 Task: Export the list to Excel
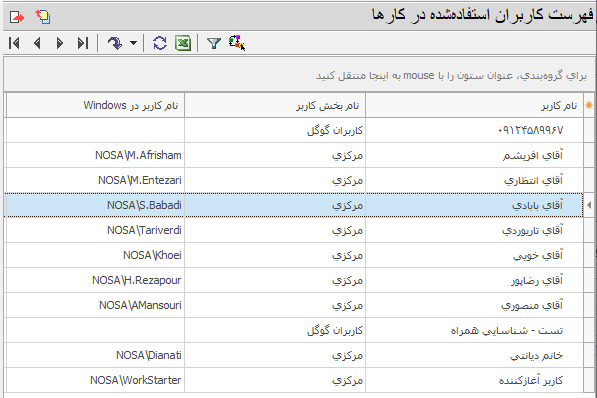(x=183, y=43)
